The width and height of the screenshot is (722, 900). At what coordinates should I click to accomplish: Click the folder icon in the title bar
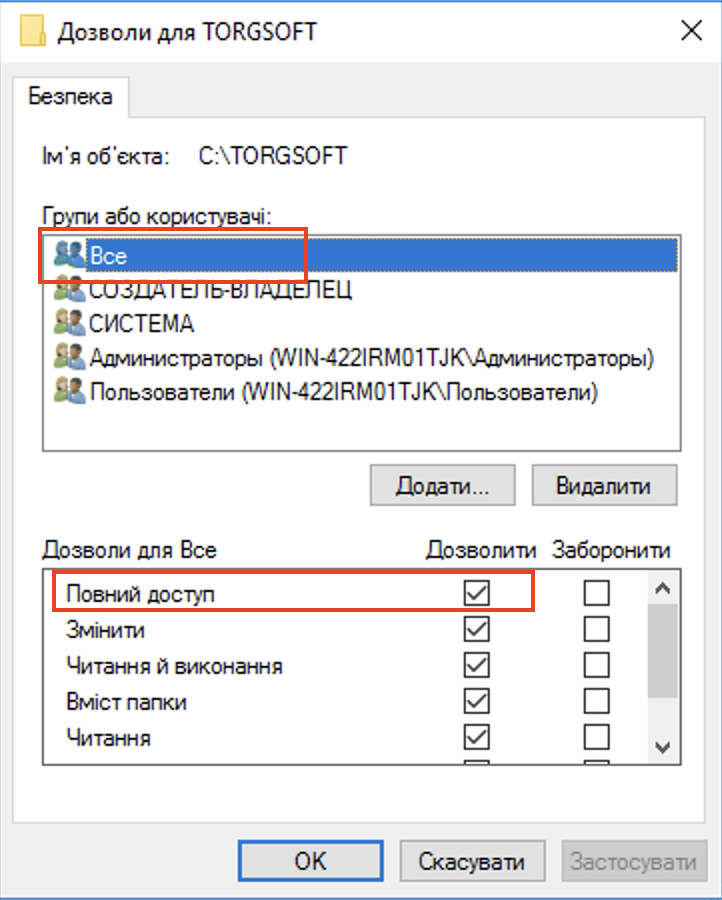point(29,30)
